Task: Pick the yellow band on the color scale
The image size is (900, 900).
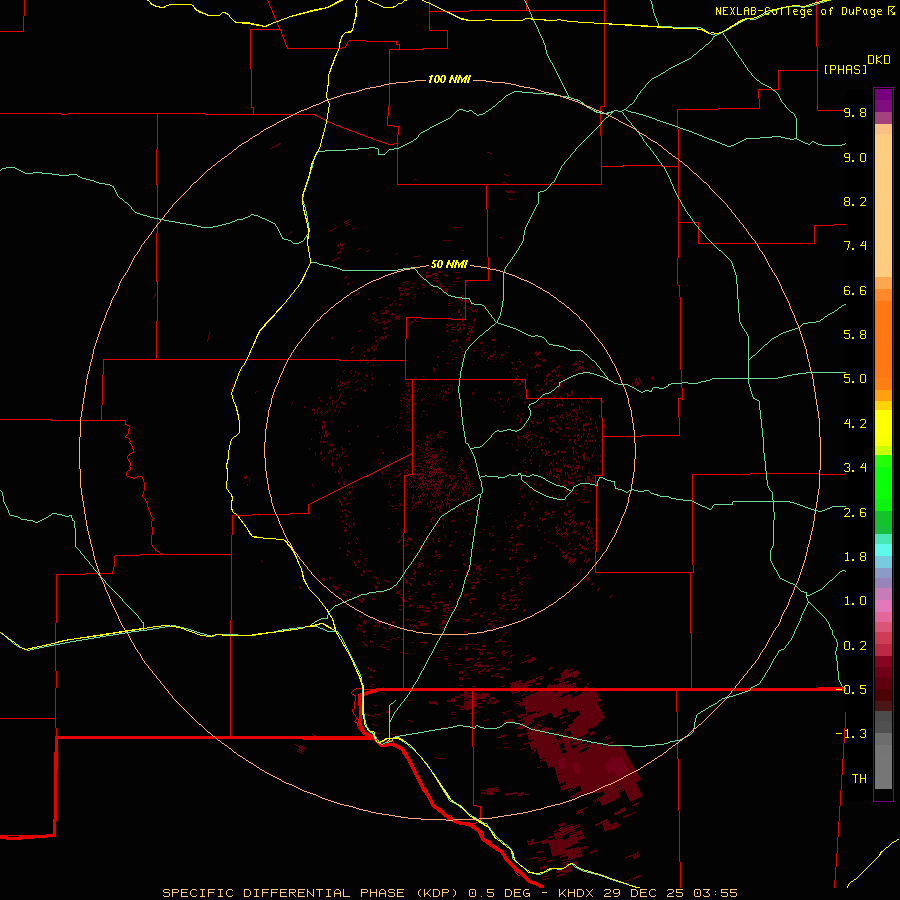Action: click(883, 428)
